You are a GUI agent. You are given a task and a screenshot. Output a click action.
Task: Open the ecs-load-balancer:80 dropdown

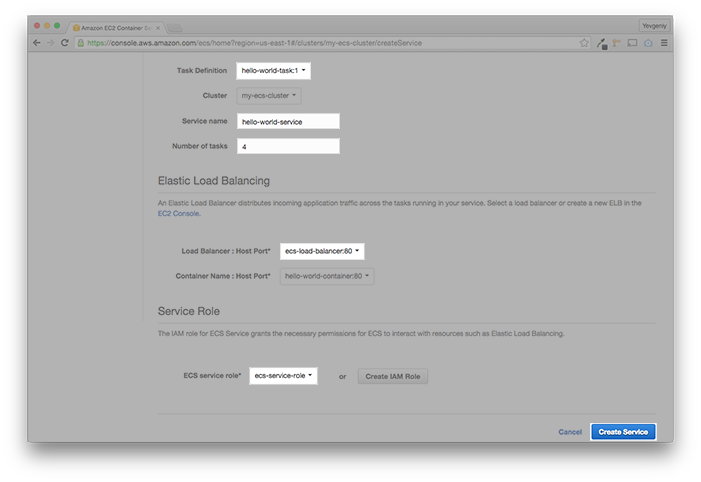322,251
